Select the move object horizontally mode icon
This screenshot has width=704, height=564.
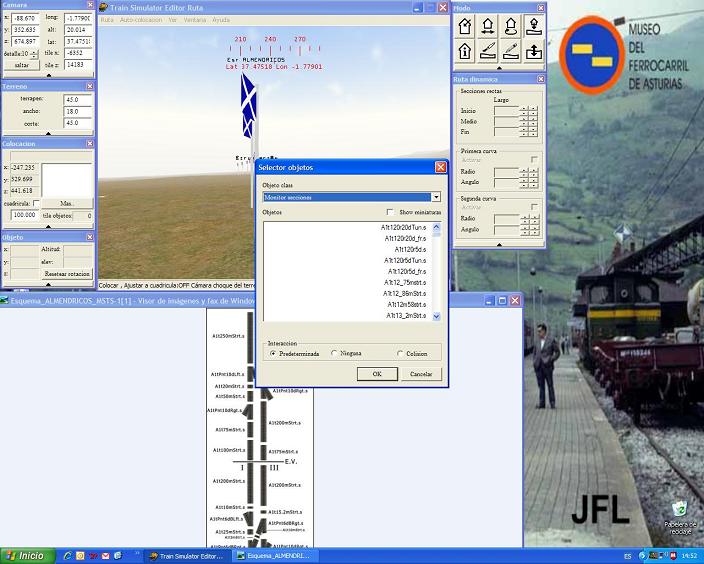[488, 27]
